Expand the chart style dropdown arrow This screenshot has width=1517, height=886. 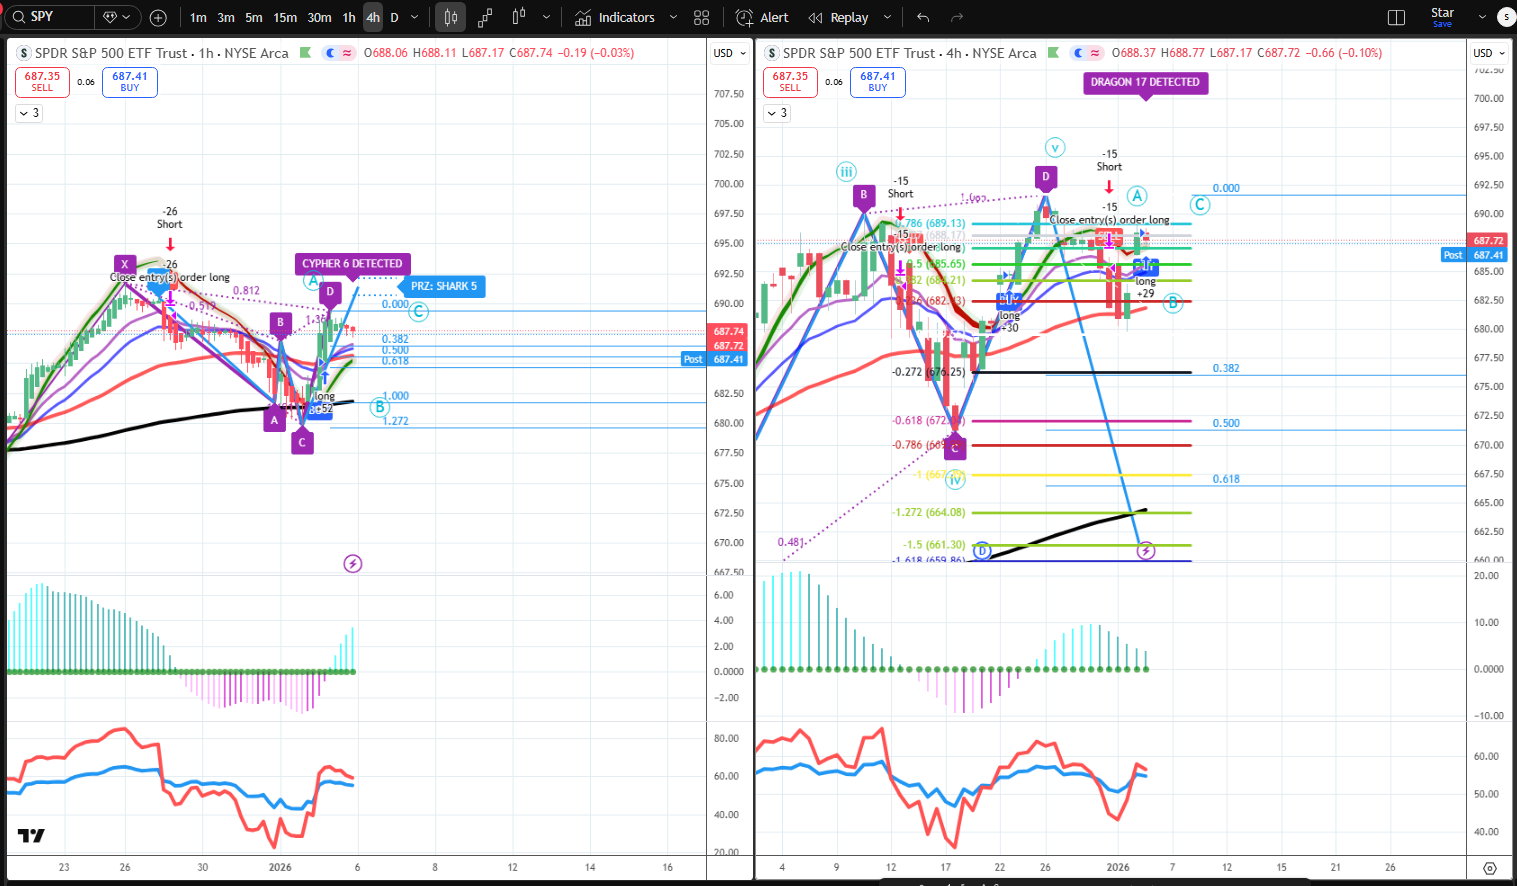[546, 17]
